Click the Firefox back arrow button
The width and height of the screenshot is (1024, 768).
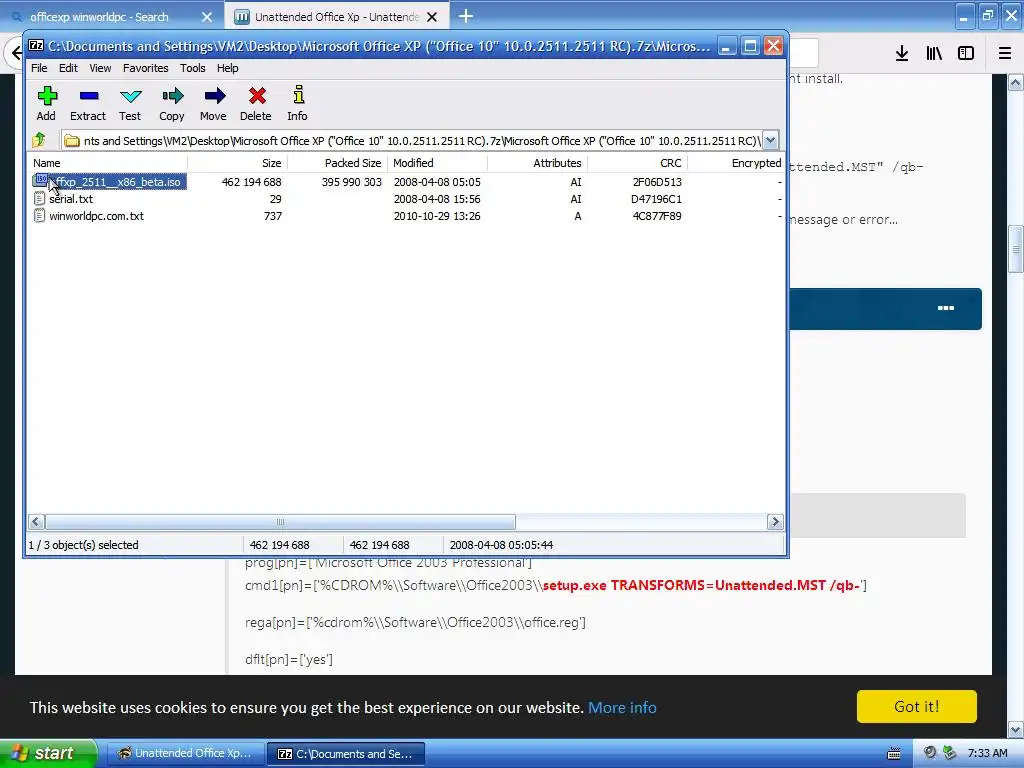14,54
